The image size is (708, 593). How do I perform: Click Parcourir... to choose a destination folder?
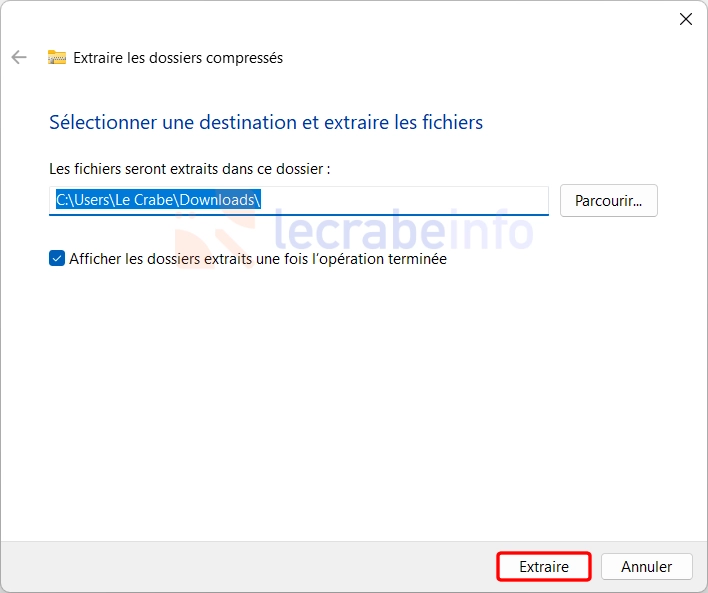point(609,201)
